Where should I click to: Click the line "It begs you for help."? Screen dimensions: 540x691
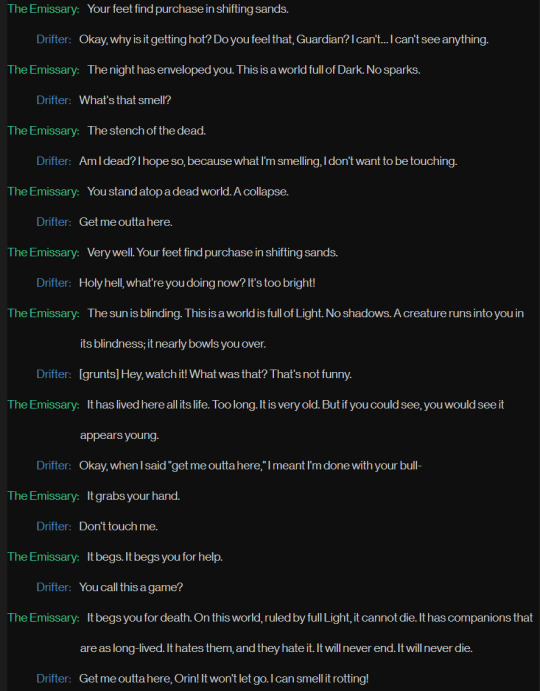[155, 556]
